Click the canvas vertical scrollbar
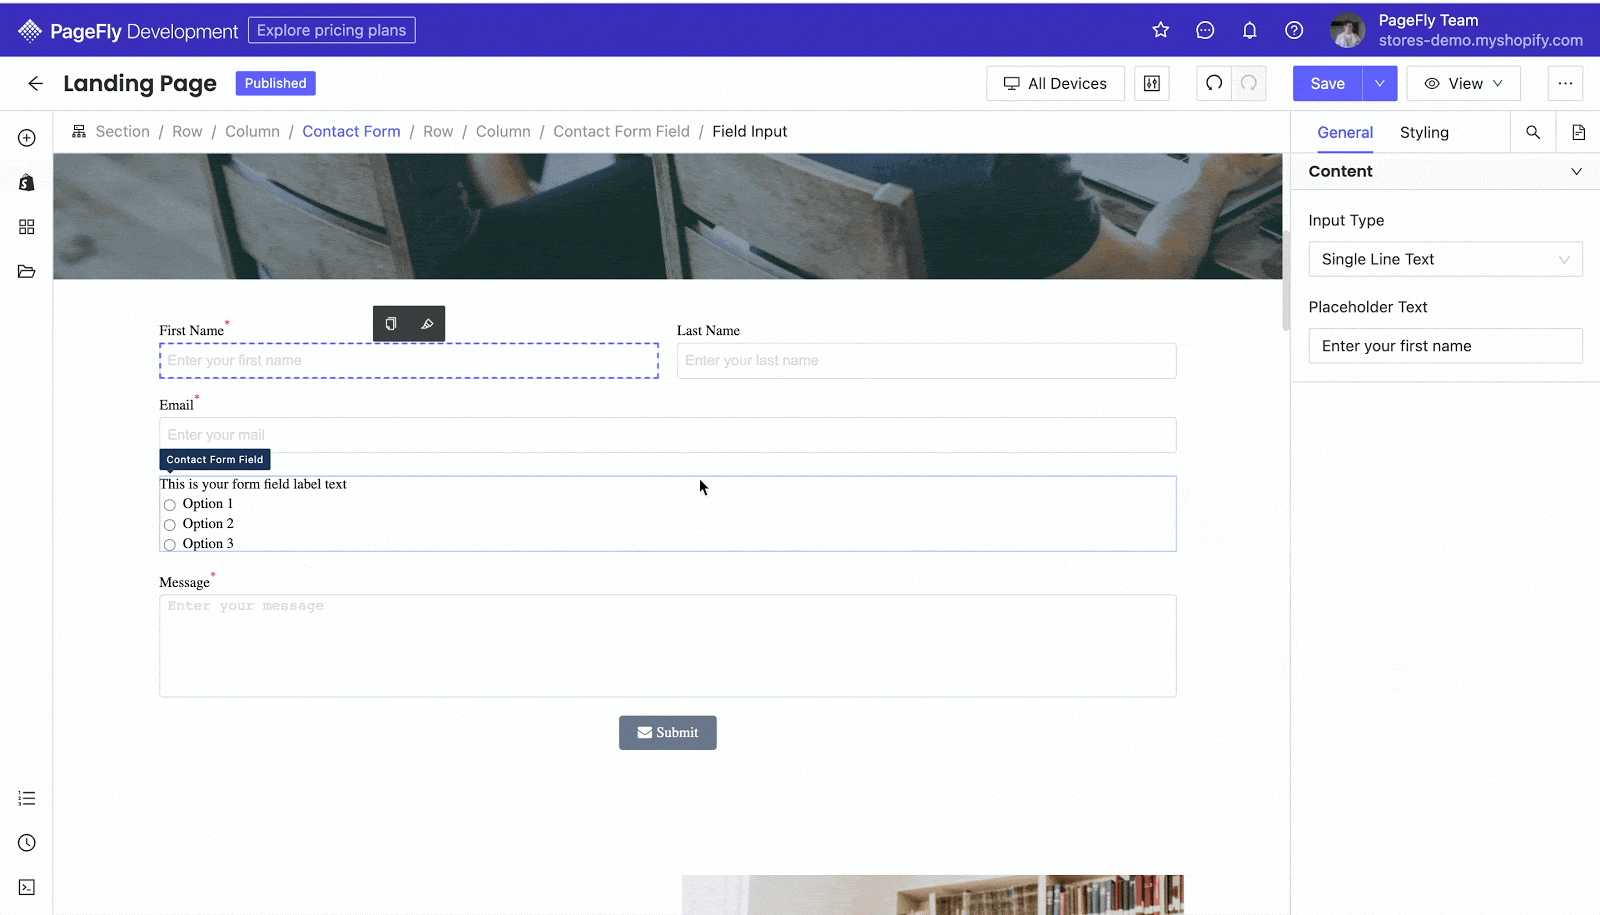The height and width of the screenshot is (915, 1600). point(1286,280)
